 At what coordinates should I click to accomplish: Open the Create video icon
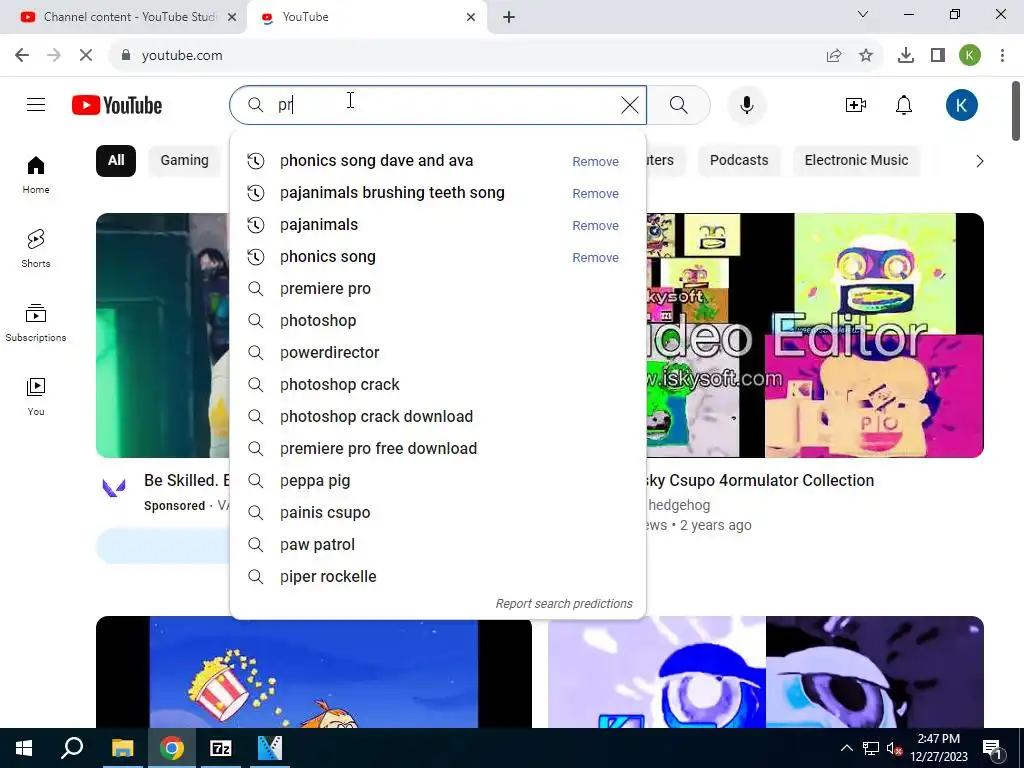coord(856,104)
